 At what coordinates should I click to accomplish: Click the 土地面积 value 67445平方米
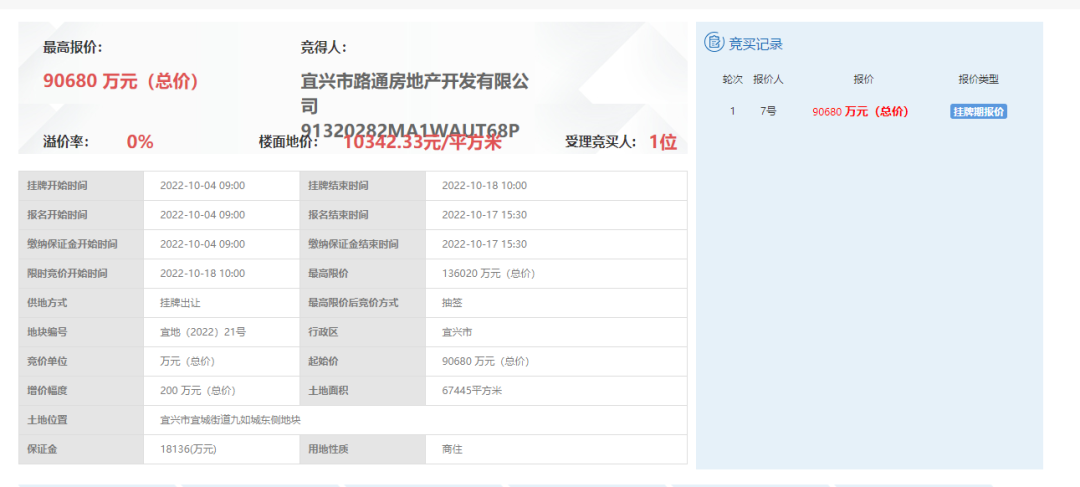472,391
